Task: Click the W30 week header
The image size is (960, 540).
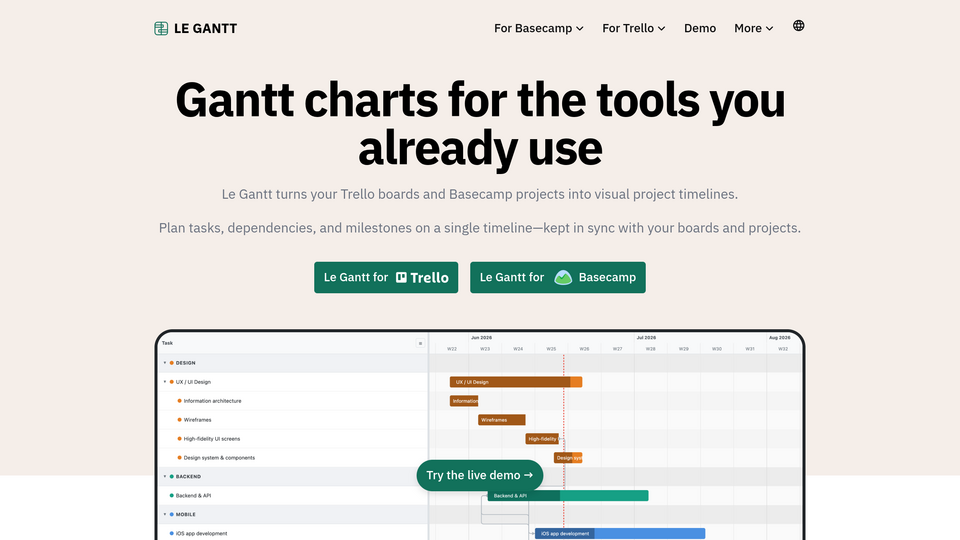Action: coord(716,349)
